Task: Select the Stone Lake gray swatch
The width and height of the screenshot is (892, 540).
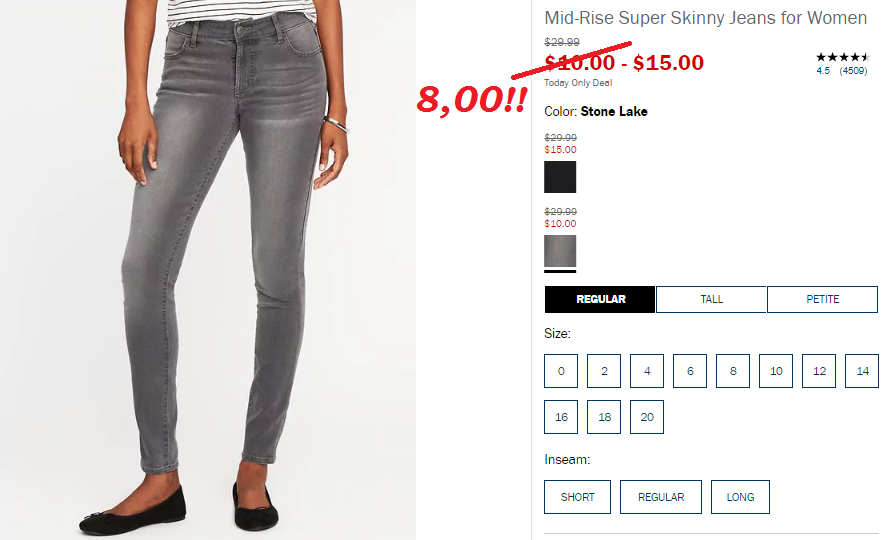Action: [560, 251]
